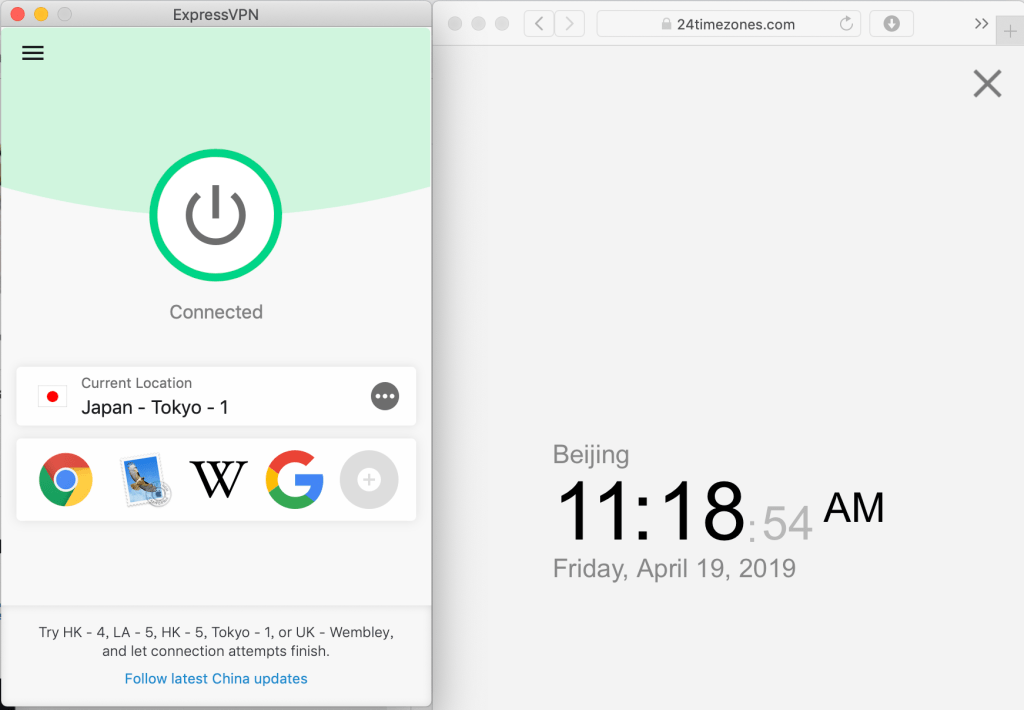Go back in Safari
The width and height of the screenshot is (1024, 710).
[x=539, y=24]
